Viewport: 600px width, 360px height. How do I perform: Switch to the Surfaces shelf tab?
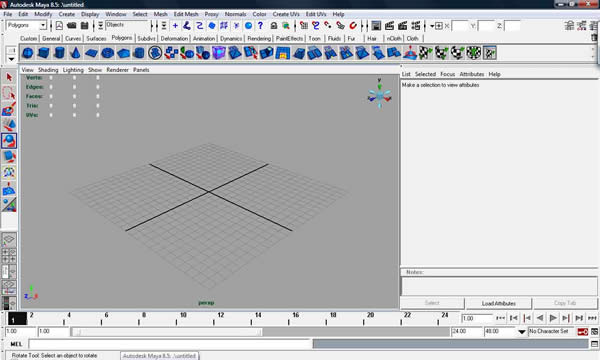click(96, 38)
